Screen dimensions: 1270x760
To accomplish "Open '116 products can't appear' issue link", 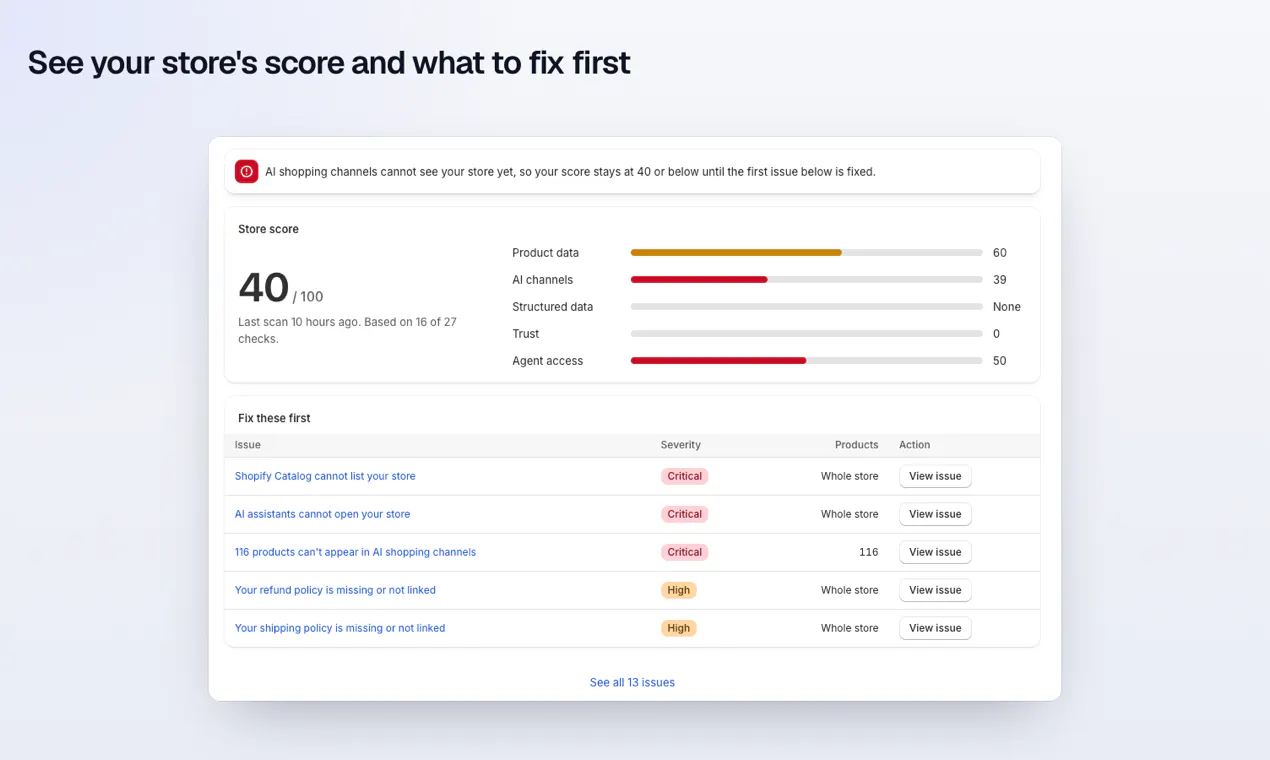I will [355, 552].
